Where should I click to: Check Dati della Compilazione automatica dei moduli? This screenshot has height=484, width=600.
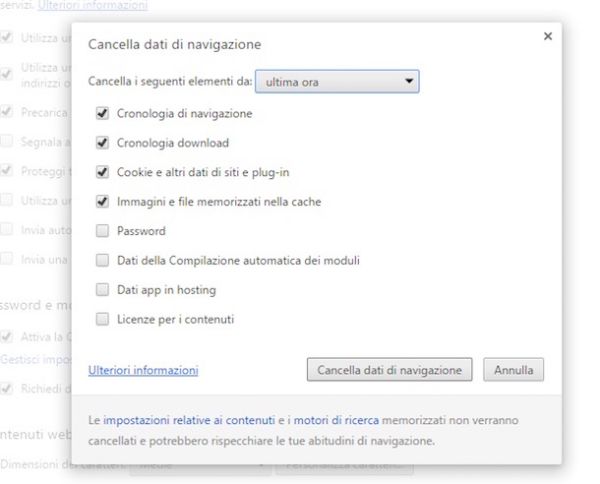[x=102, y=260]
